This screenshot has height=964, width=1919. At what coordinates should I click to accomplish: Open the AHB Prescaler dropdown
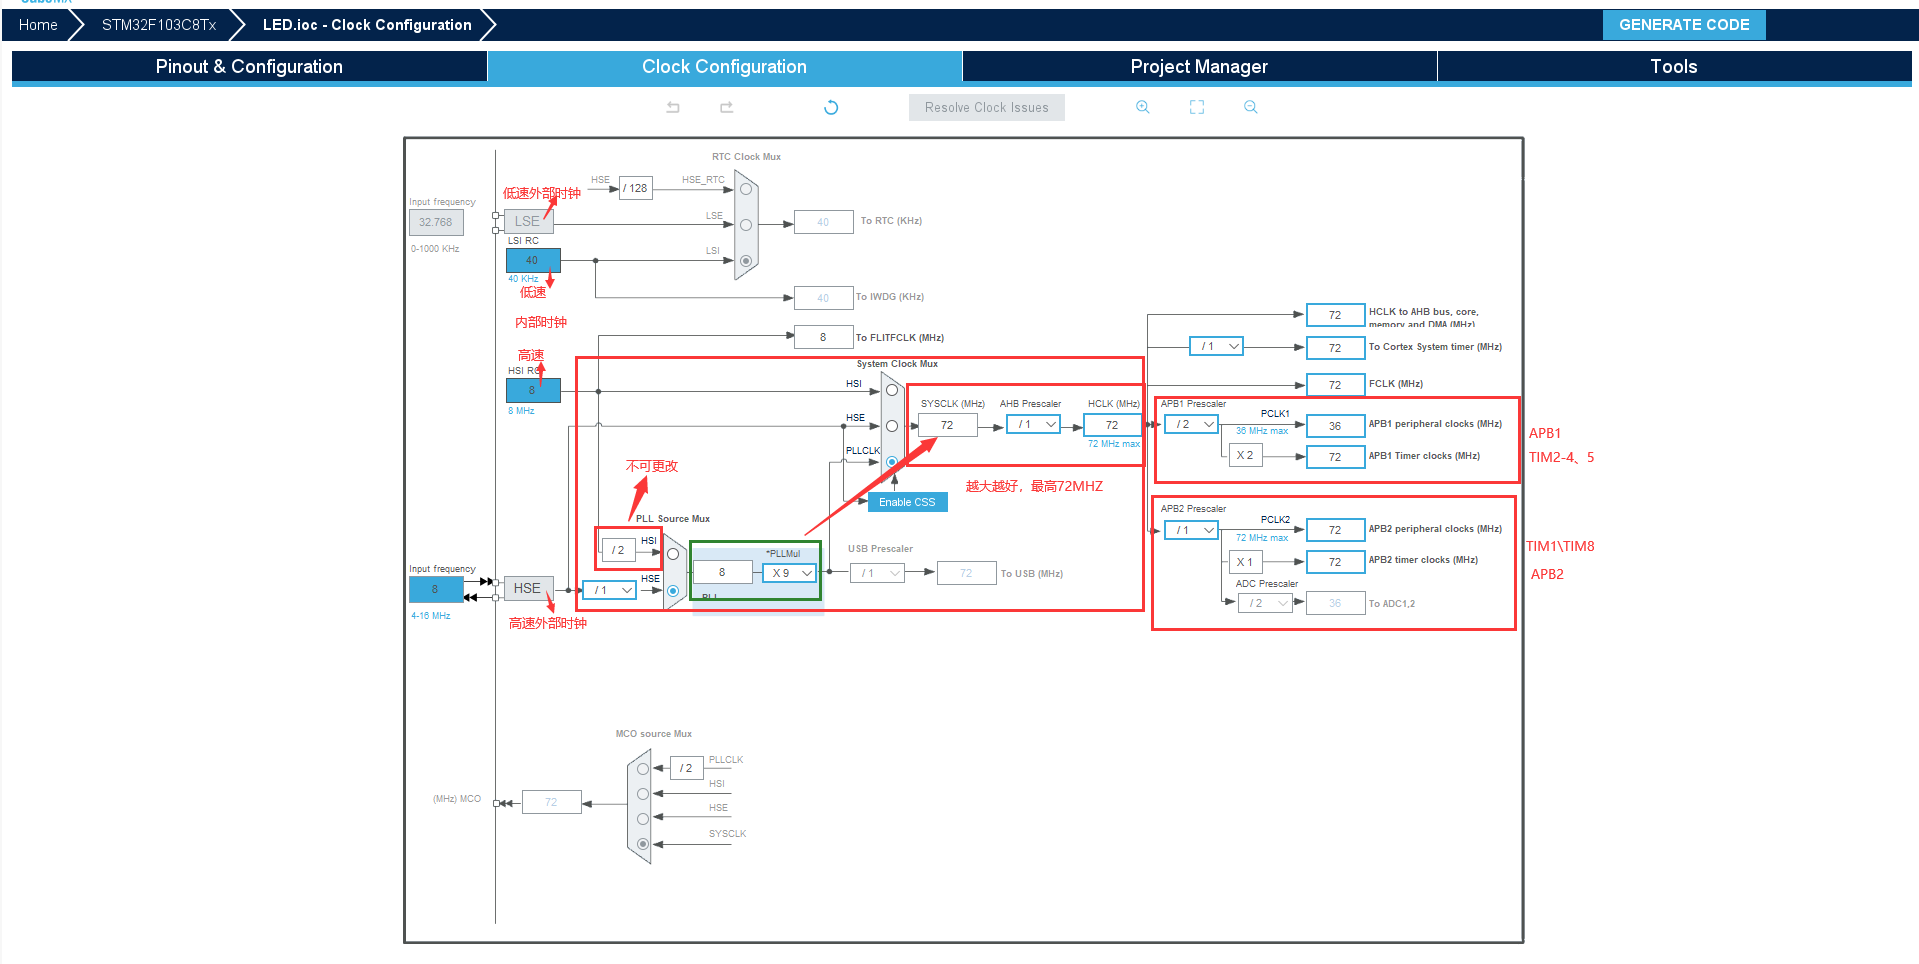(x=1033, y=425)
